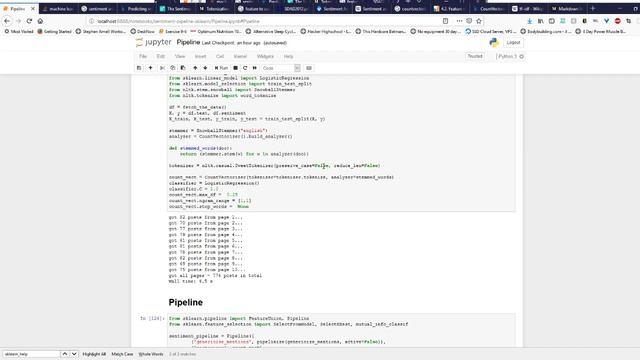The height and width of the screenshot is (360, 640).
Task: Open browser downloads arrow icon
Action: 529,21
